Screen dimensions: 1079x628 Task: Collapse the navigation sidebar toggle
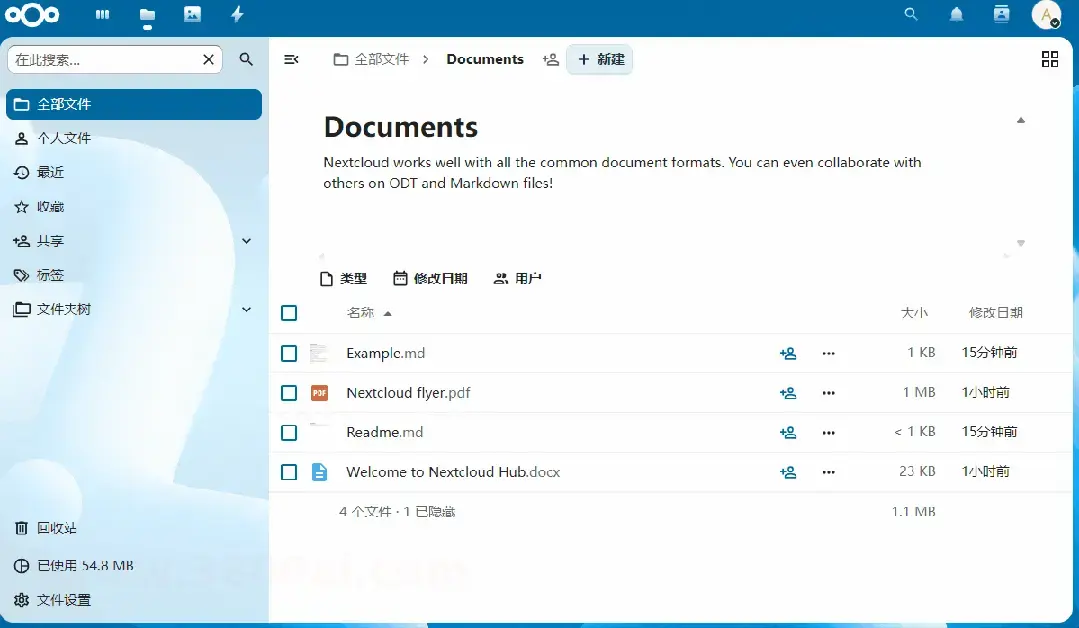(x=291, y=59)
